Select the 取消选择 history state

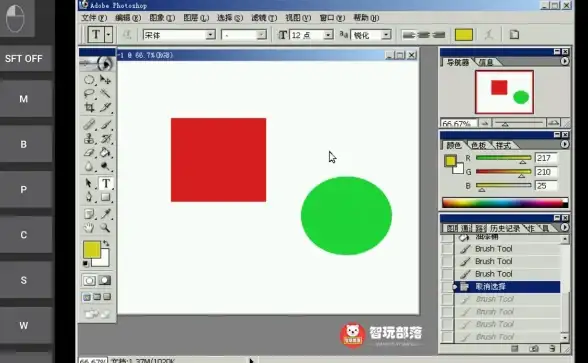507,286
